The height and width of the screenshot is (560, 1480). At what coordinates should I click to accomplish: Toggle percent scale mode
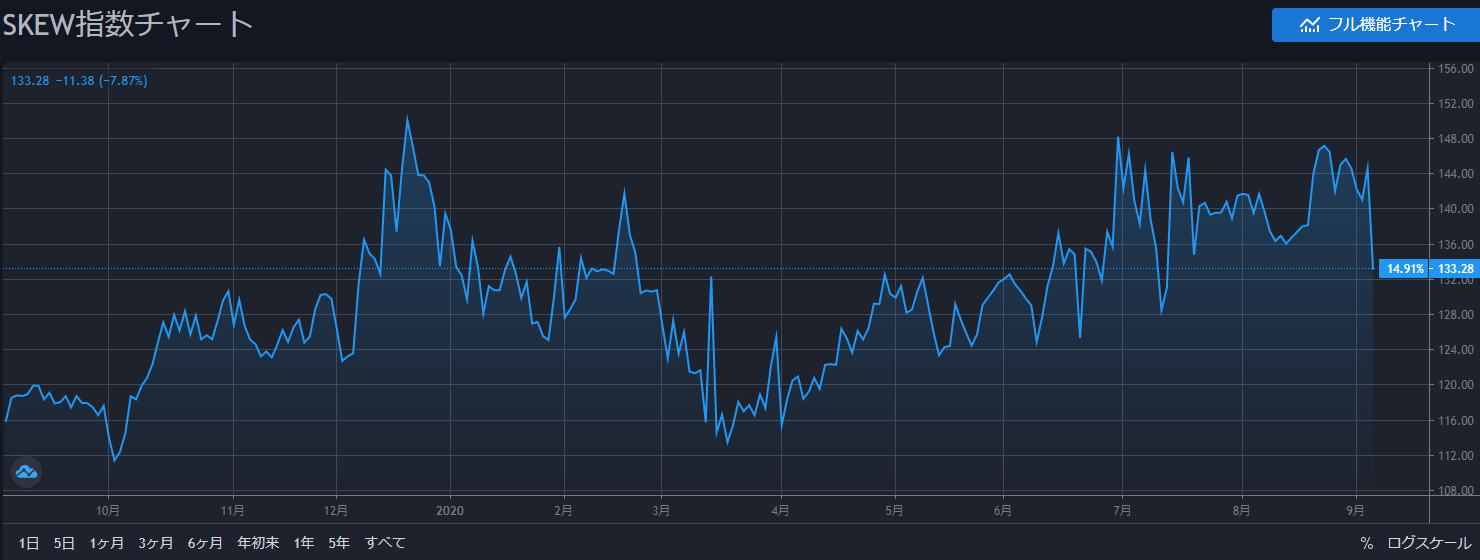[1366, 543]
